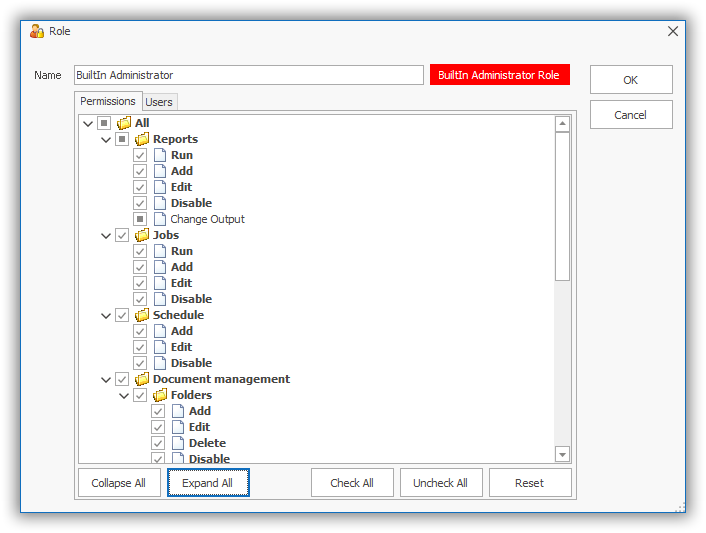This screenshot has height=533, width=706.
Task: Click the scrollbar down arrow in permissions tree
Action: [562, 454]
